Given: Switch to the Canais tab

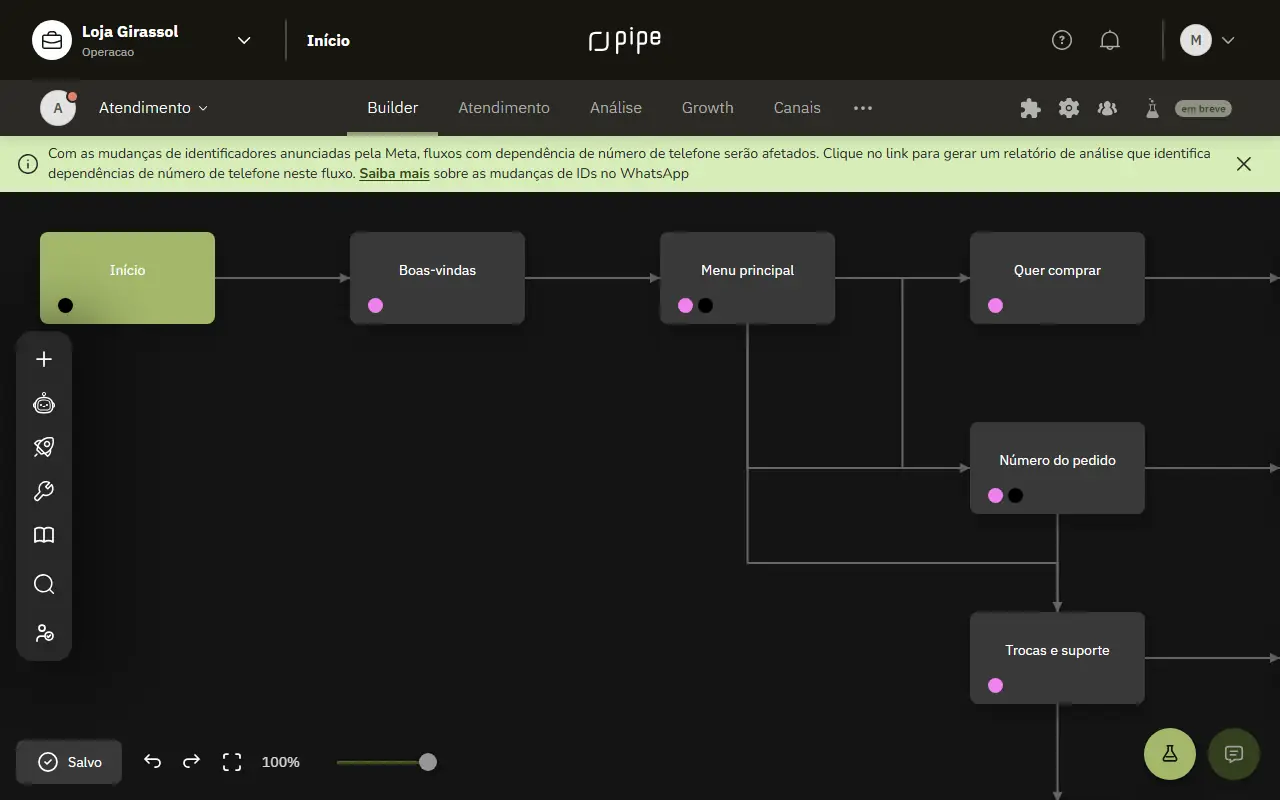Looking at the screenshot, I should [797, 108].
